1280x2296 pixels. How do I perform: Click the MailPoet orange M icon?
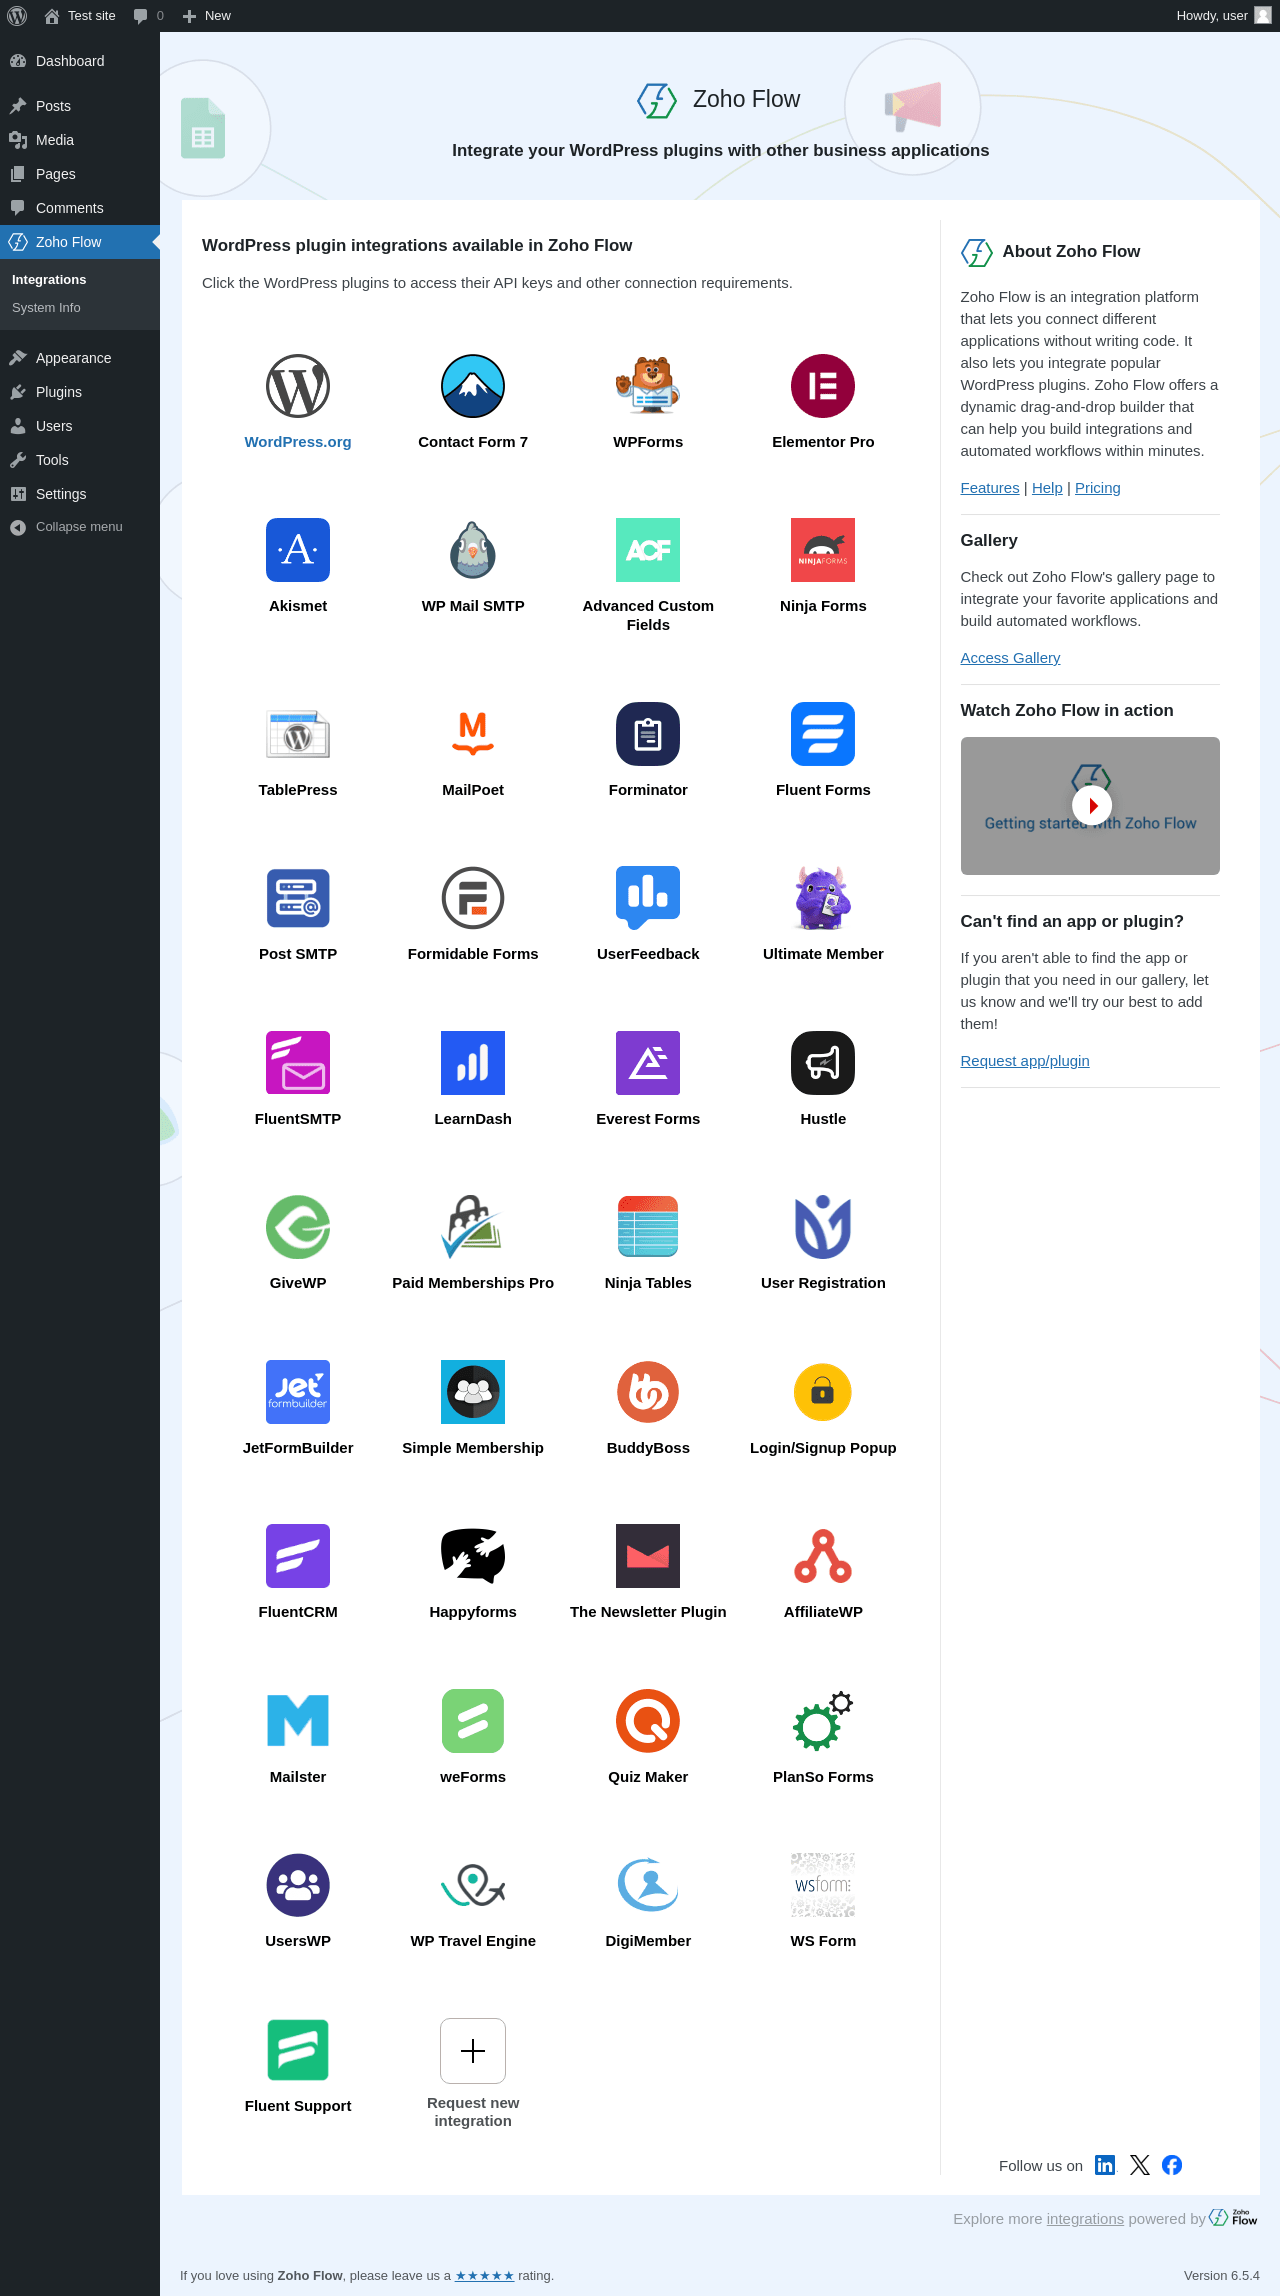pyautogui.click(x=473, y=734)
